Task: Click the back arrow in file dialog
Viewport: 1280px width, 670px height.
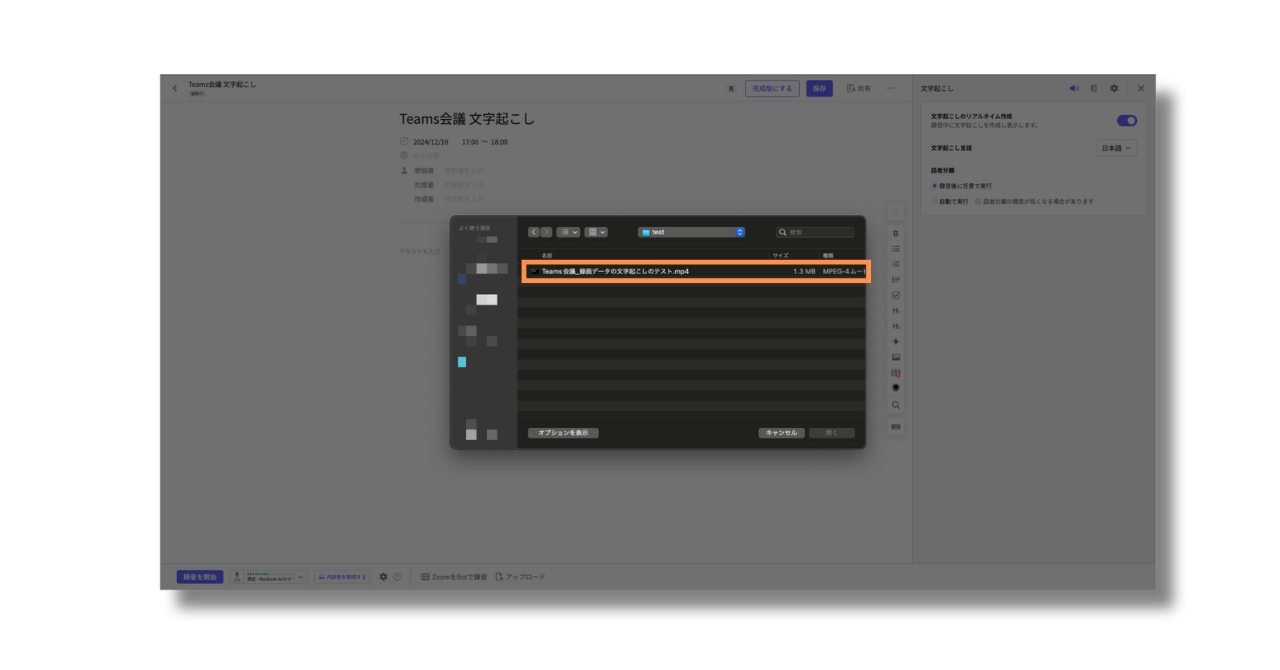Action: 534,232
